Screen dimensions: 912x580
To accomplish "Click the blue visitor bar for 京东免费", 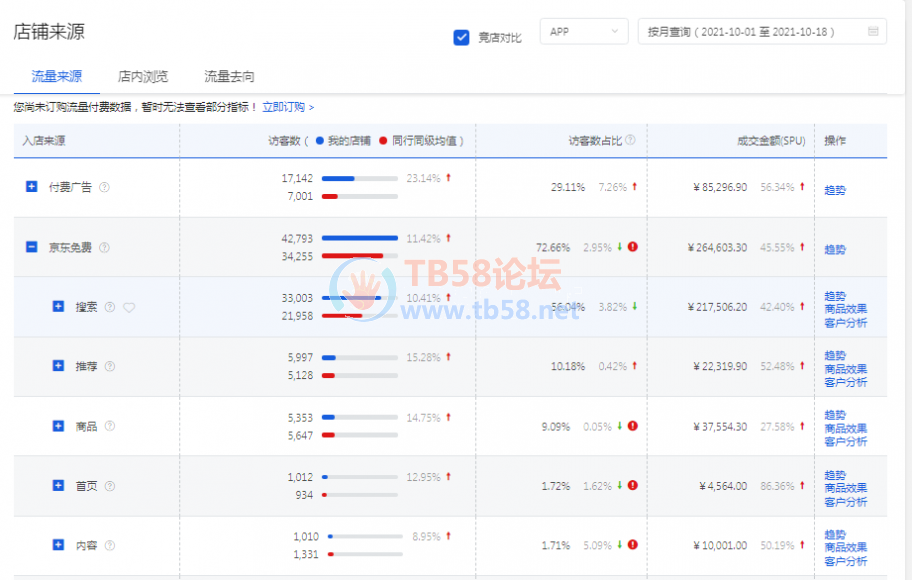I will click(x=359, y=238).
